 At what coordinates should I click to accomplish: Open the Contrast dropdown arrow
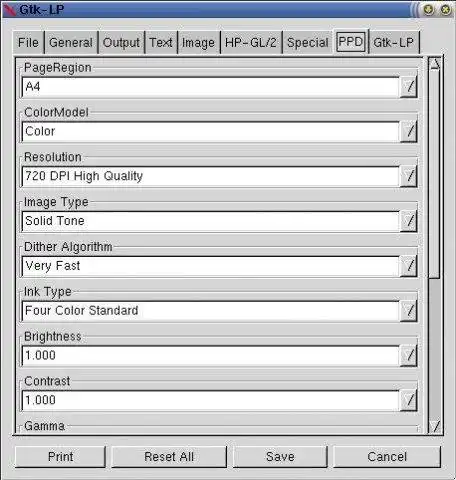pyautogui.click(x=409, y=400)
